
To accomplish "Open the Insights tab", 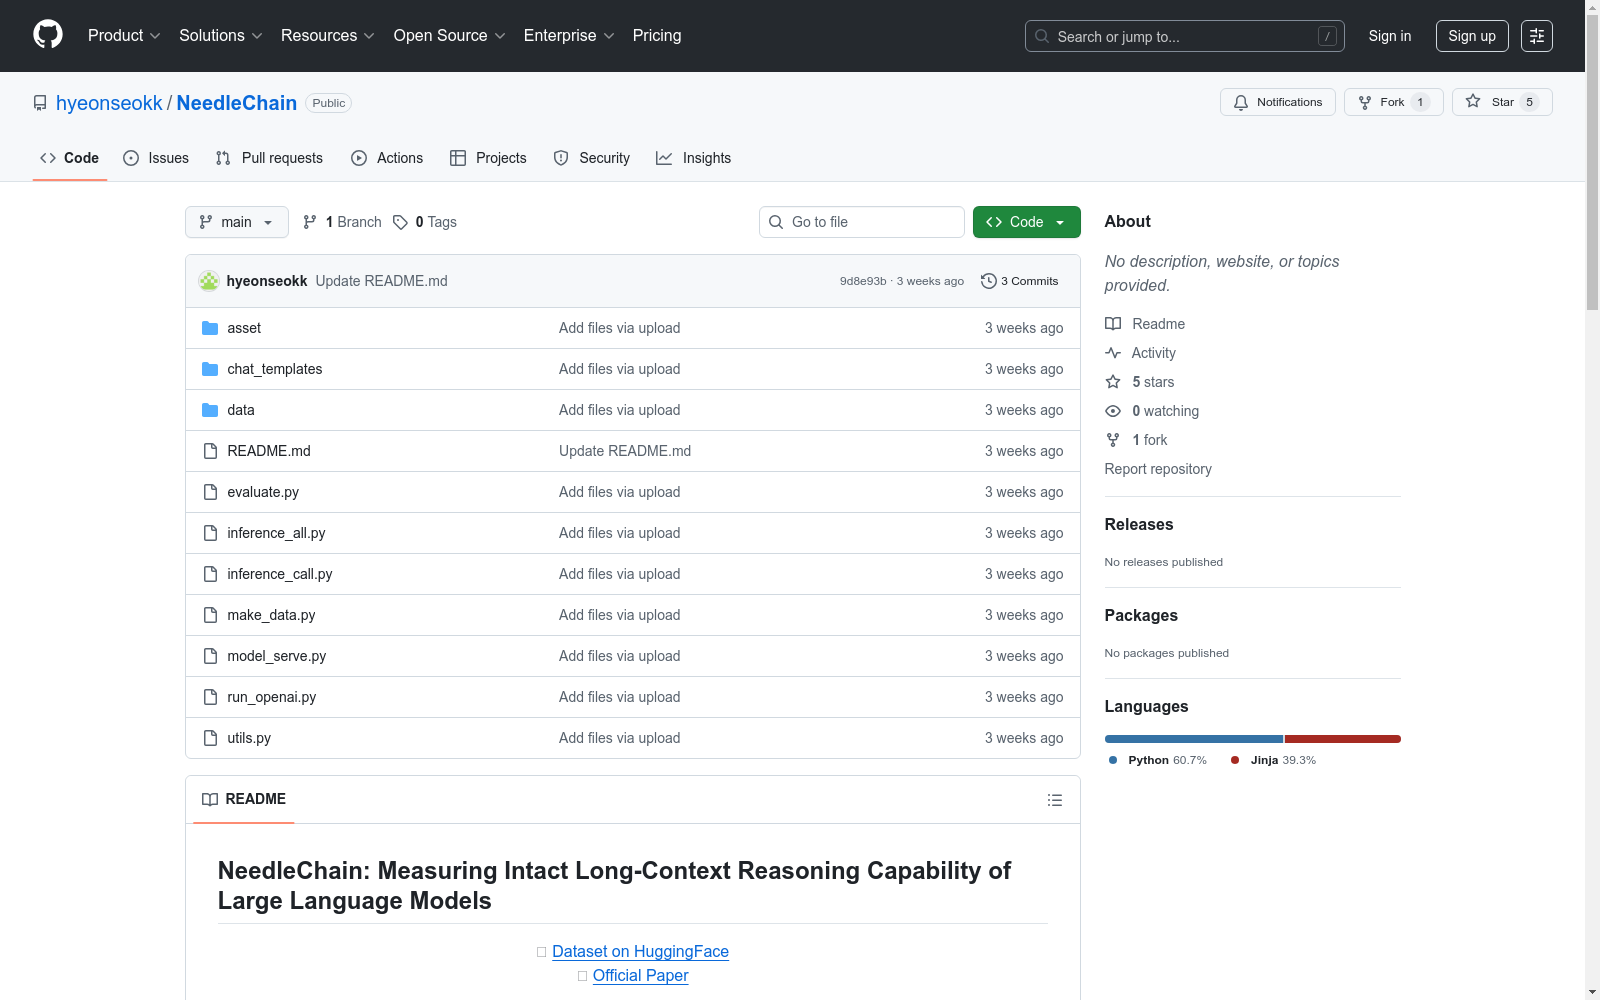I will pos(693,158).
